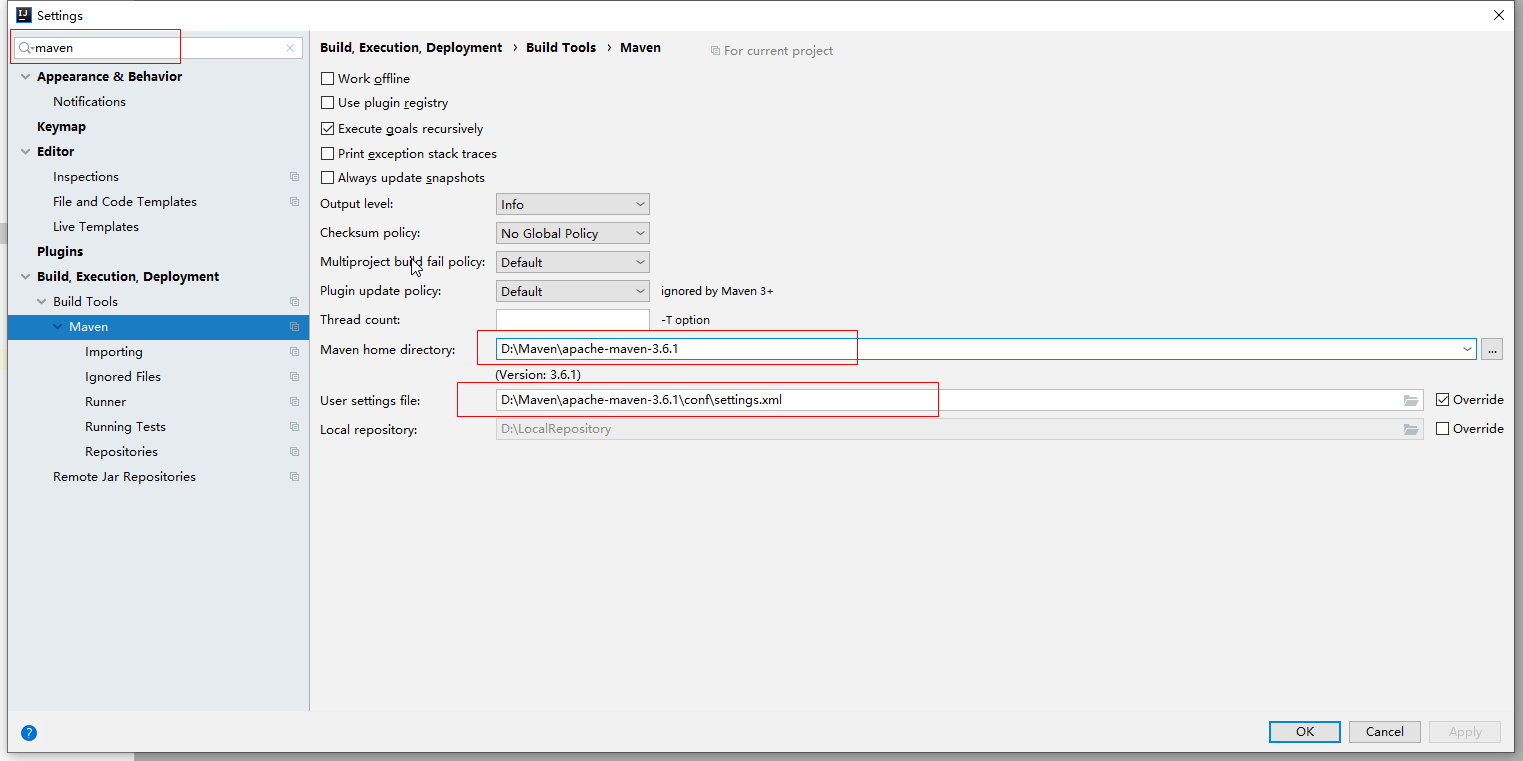Browse folder icon for Local repository
The image size is (1523, 761).
click(1411, 429)
